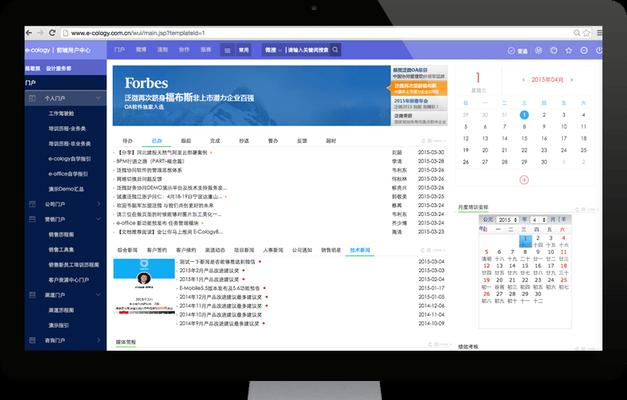Screen dimensions: 627x400
Task: Click the minus-circle icon beside the power icon
Action: point(584,50)
